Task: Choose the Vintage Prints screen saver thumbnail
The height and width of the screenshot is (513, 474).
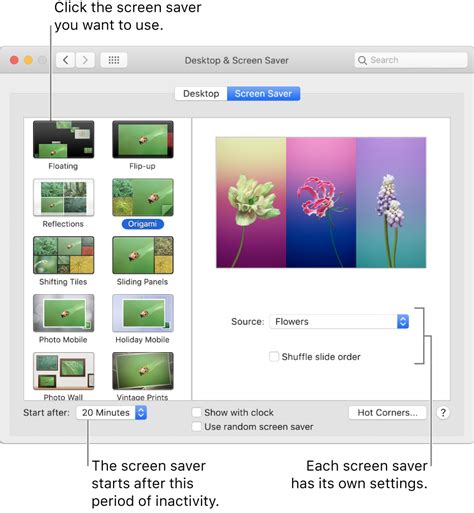Action: (143, 371)
